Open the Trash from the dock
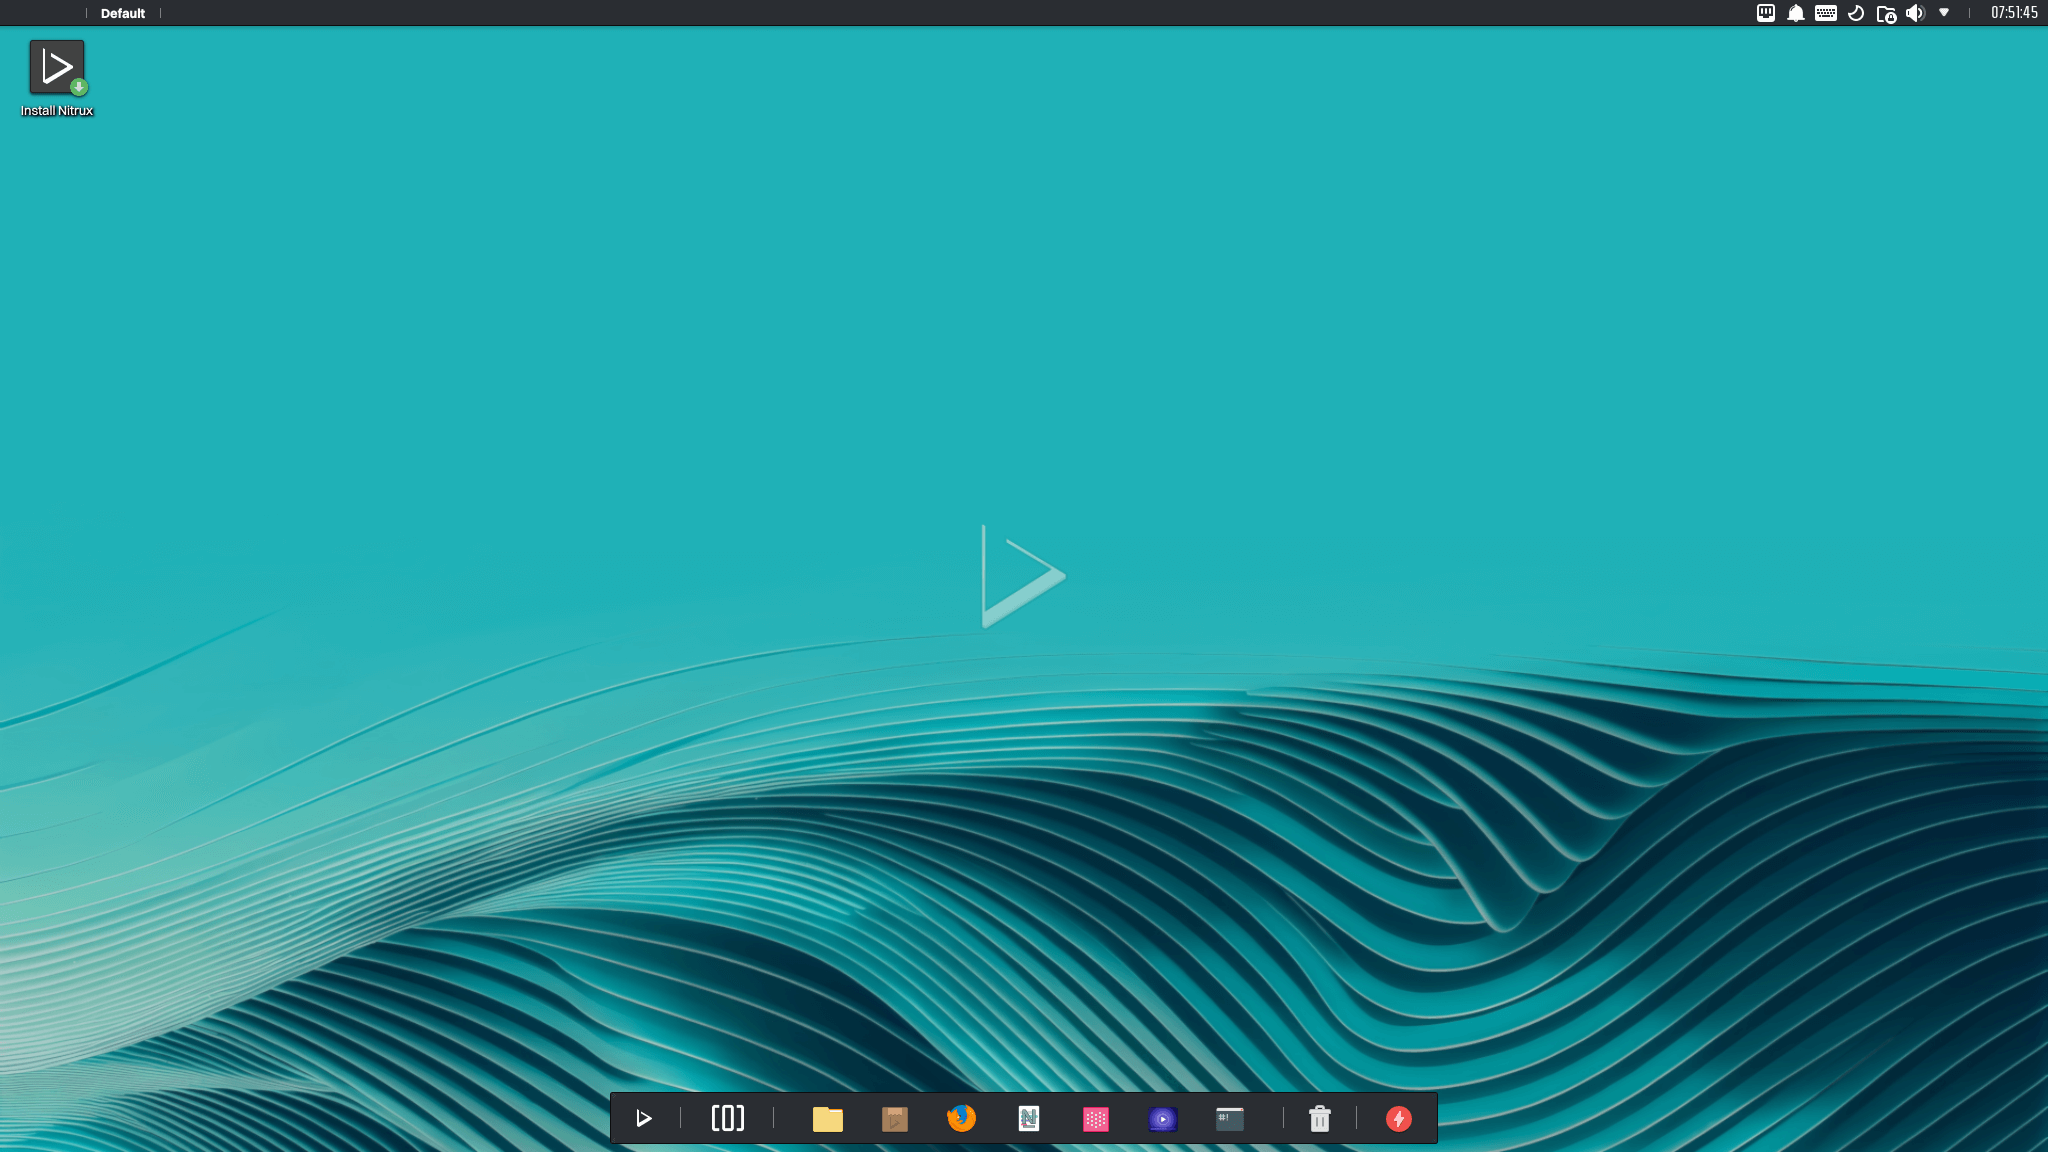Image resolution: width=2048 pixels, height=1152 pixels. (1320, 1118)
